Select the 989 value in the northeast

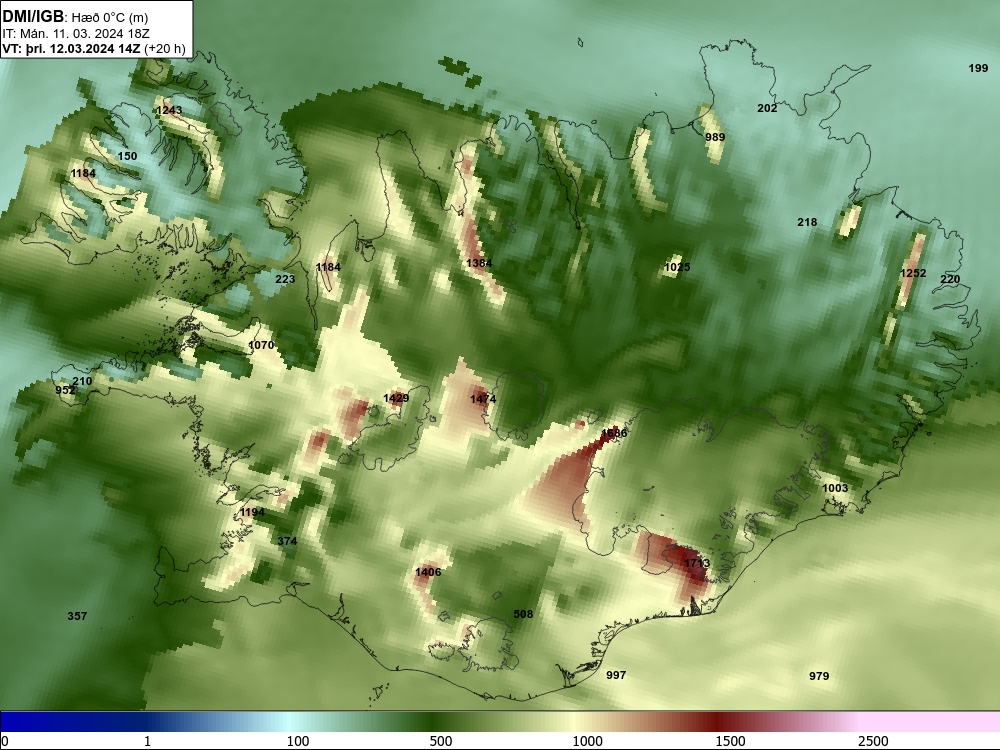(715, 137)
